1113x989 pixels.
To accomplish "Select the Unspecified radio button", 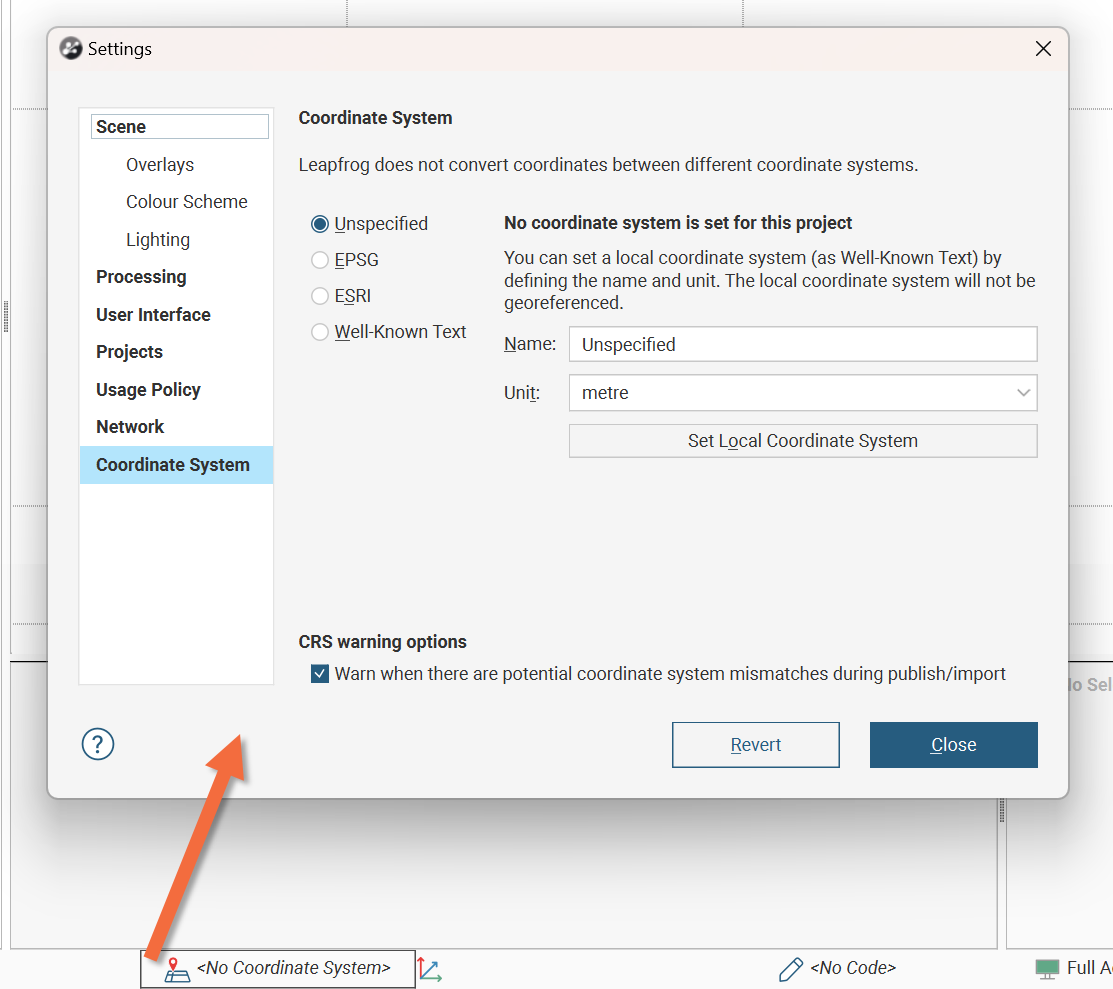I will 320,224.
